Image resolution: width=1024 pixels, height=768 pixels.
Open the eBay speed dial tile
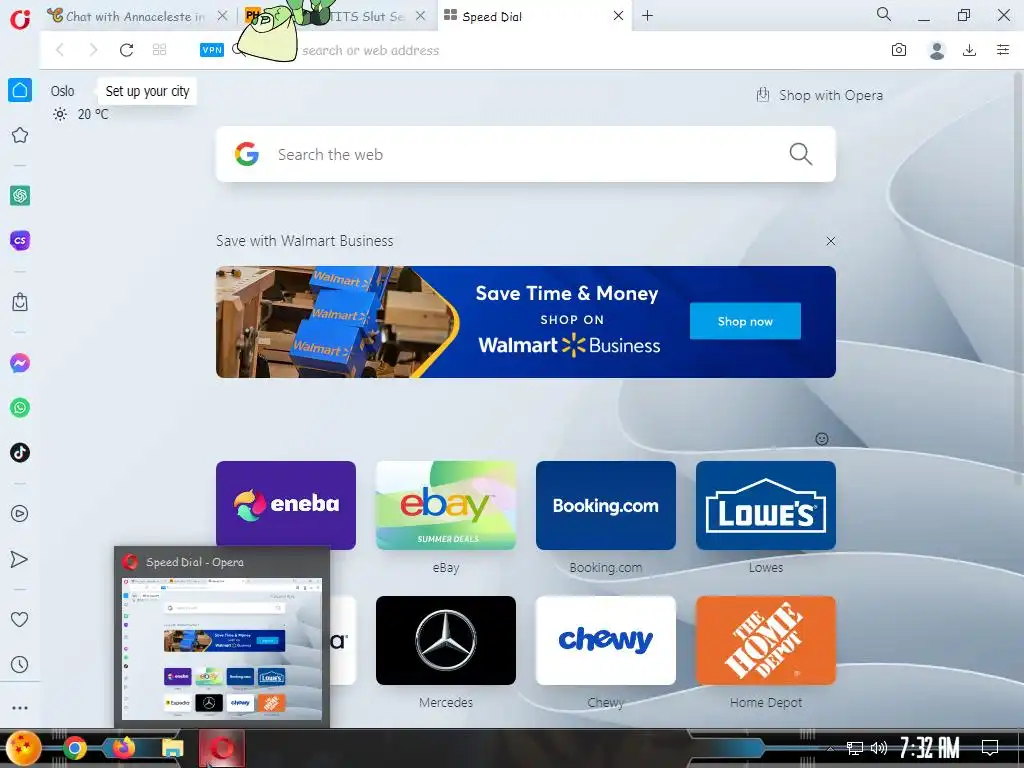(446, 505)
